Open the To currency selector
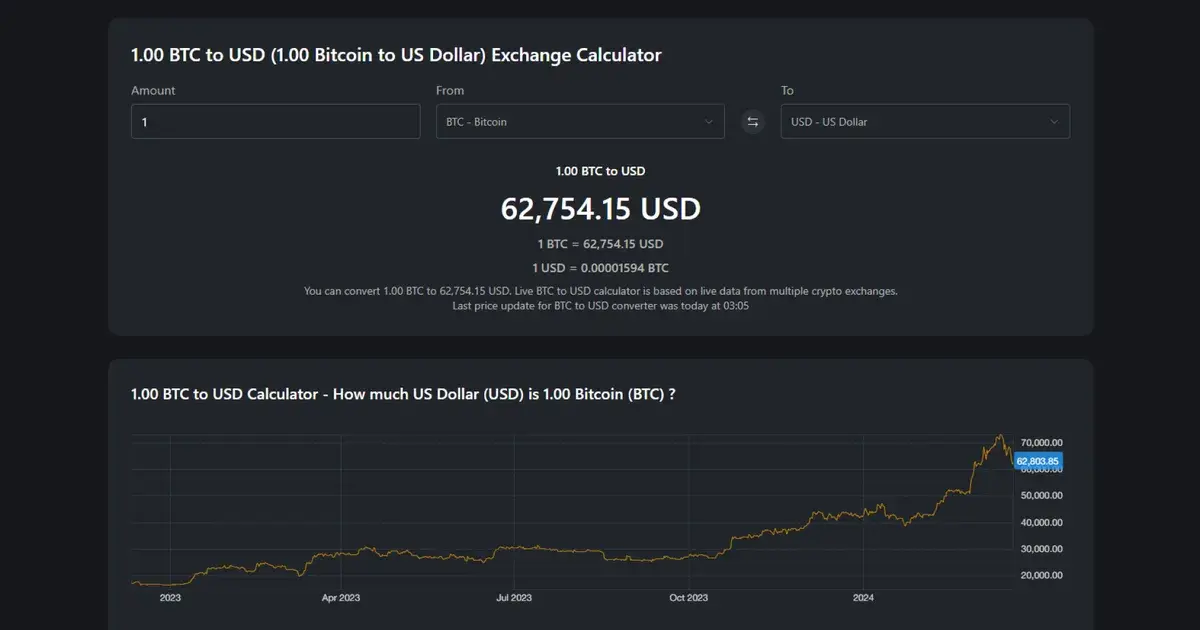The height and width of the screenshot is (630, 1200). [x=925, y=121]
